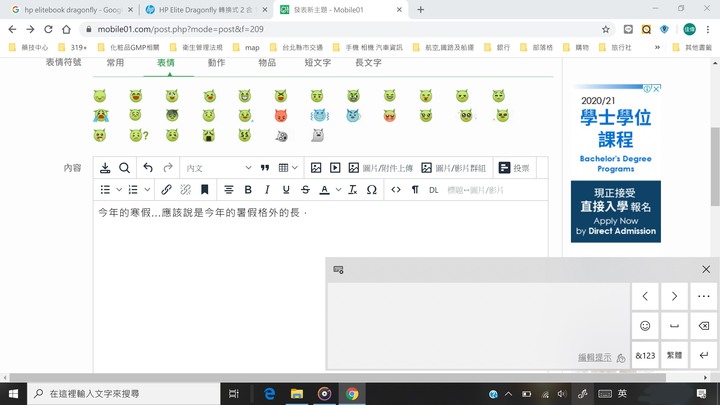720x405 pixels.
Task: Undo the last edit in editor
Action: (x=148, y=168)
